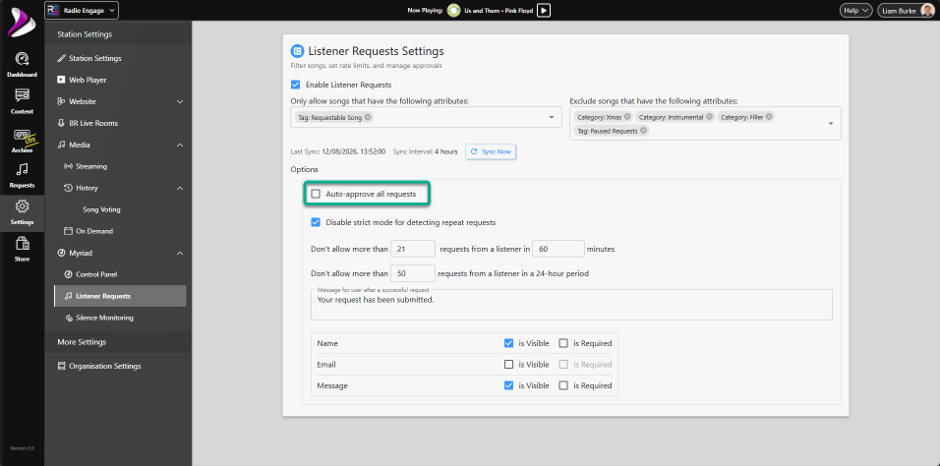Collapse the Myriad section chevron

click(x=180, y=253)
